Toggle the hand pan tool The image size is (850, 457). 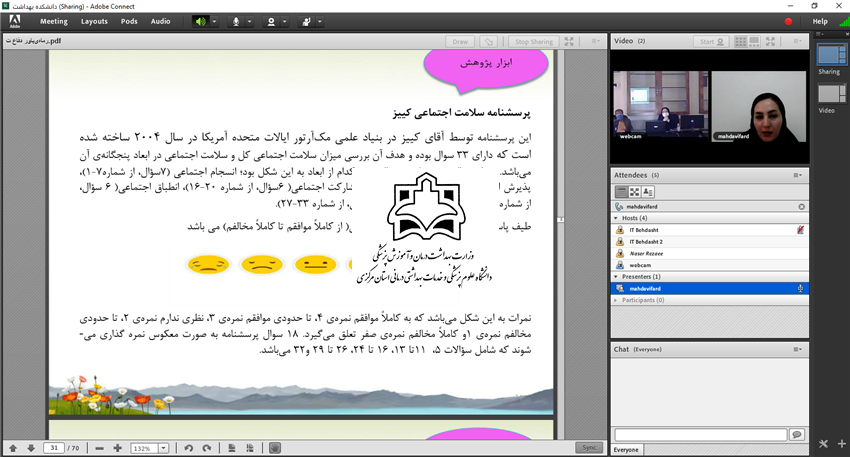click(275, 448)
